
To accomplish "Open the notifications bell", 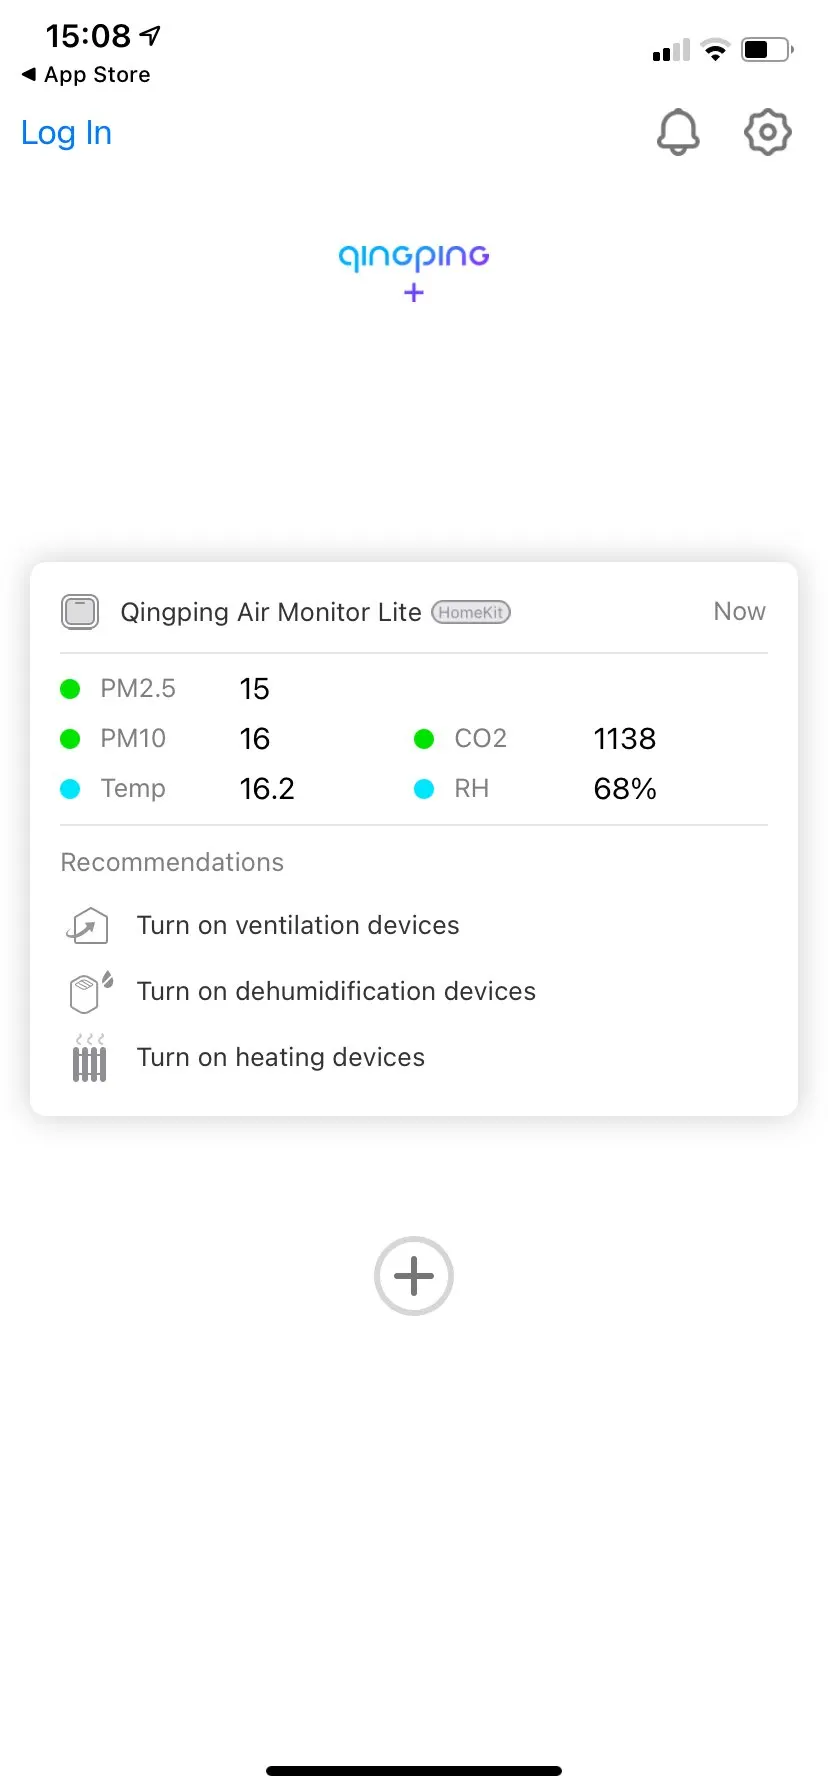I will click(x=678, y=132).
